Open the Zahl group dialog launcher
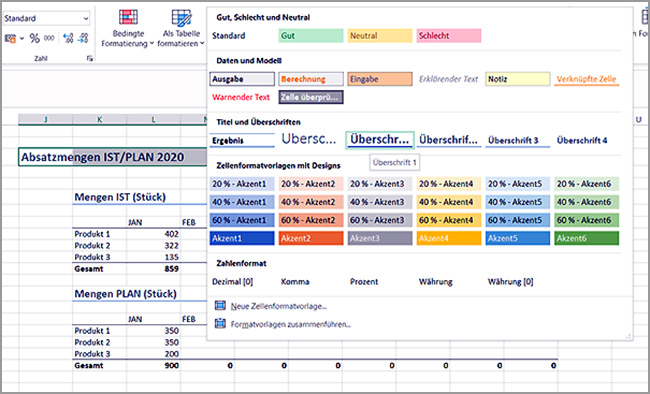650x394 pixels. tap(90, 58)
